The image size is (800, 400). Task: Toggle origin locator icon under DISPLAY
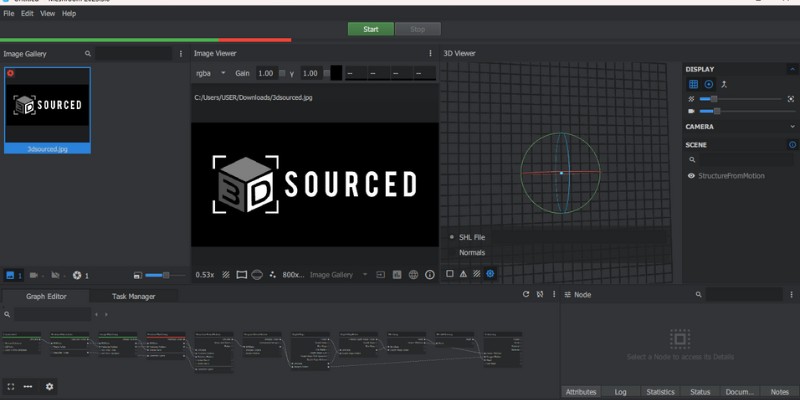pos(724,85)
